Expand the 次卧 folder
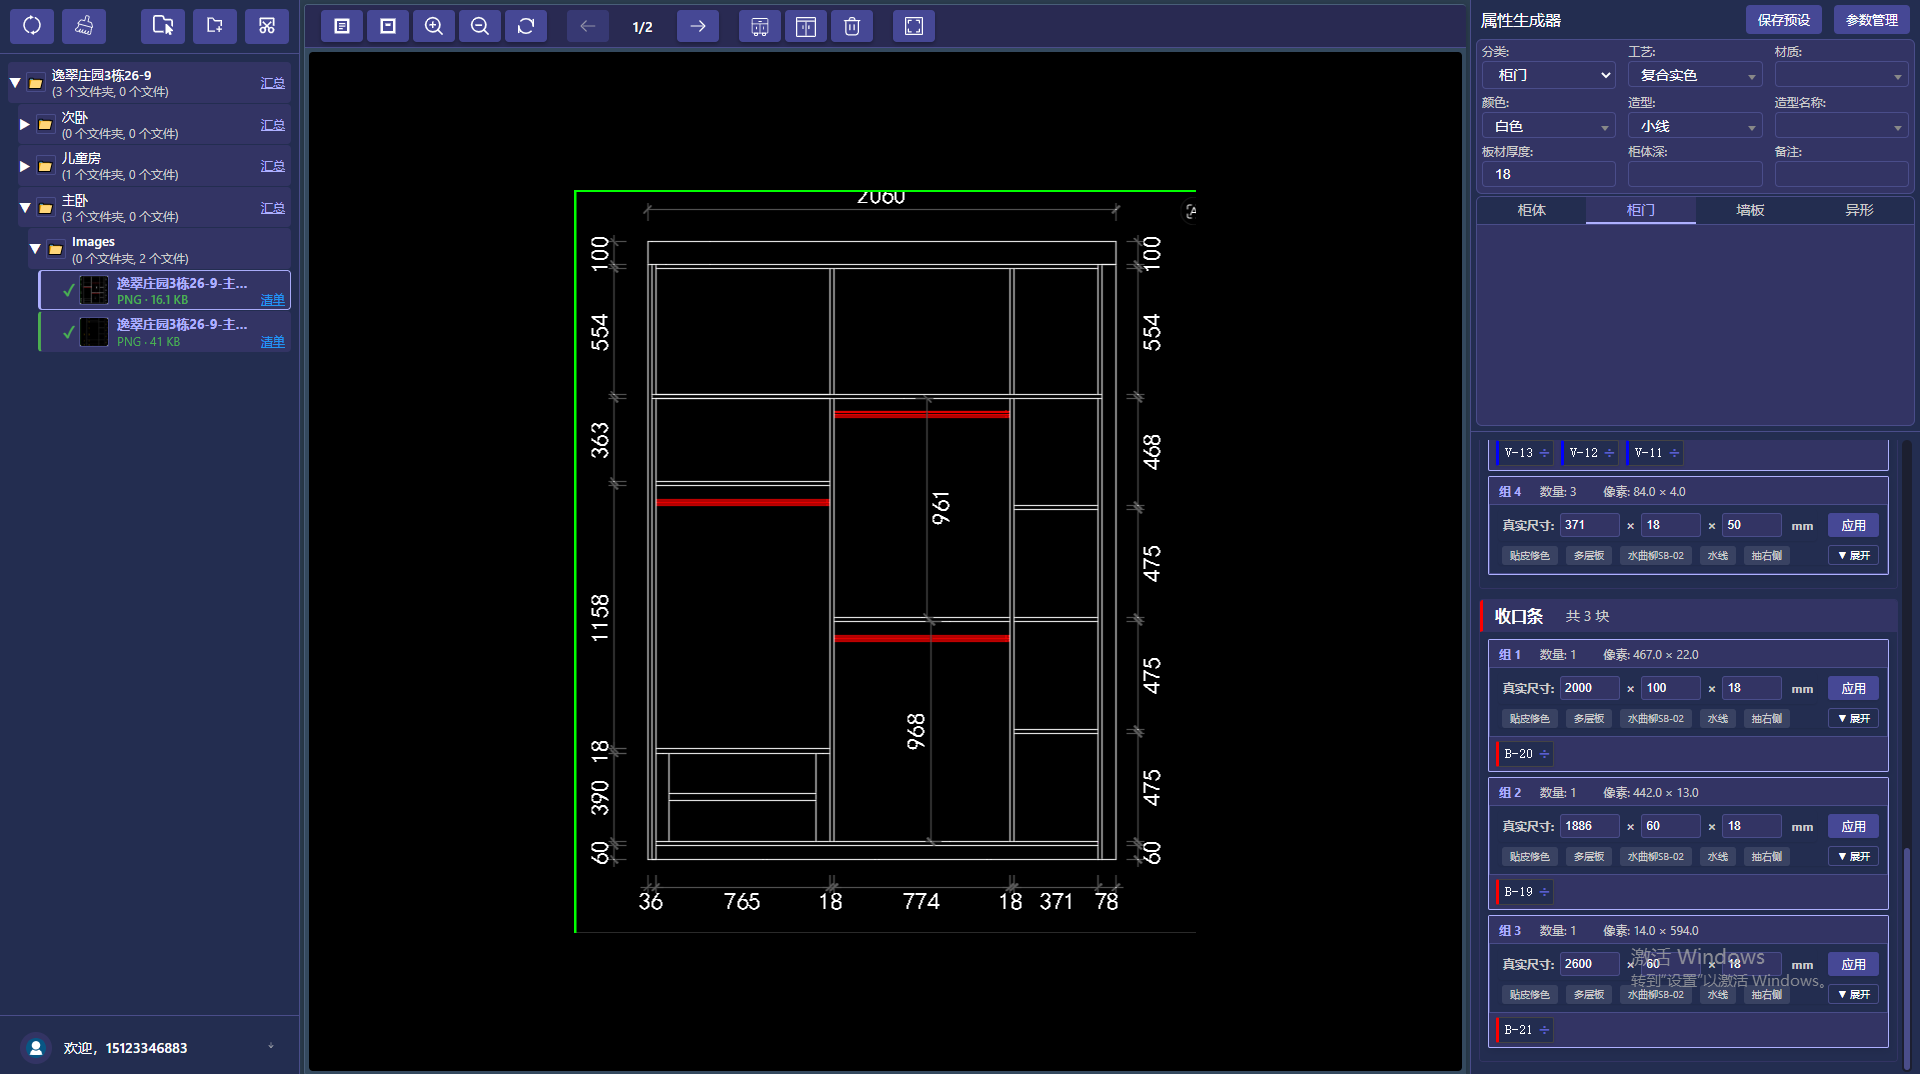 (x=24, y=124)
